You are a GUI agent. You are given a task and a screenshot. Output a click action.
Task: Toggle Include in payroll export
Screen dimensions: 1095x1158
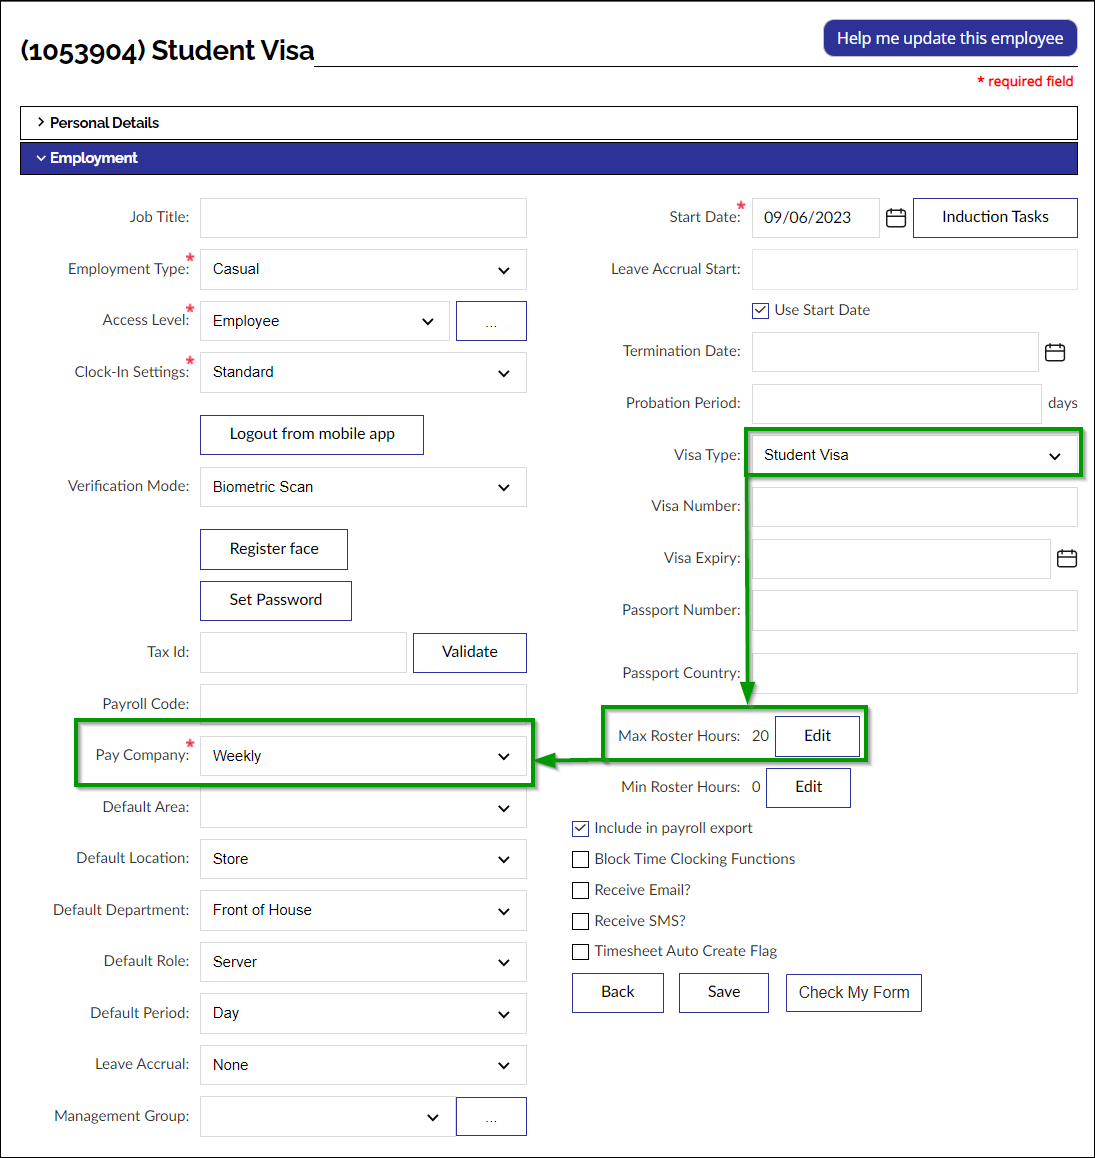click(581, 829)
